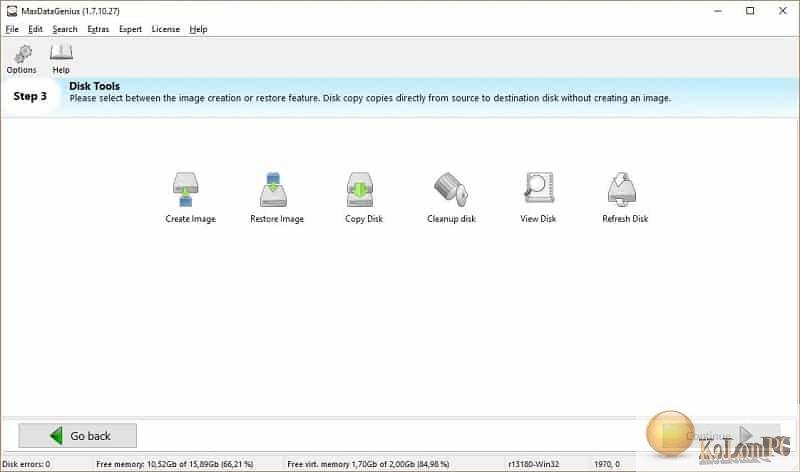800x472 pixels.
Task: Open the Help menu in menu bar
Action: [198, 29]
